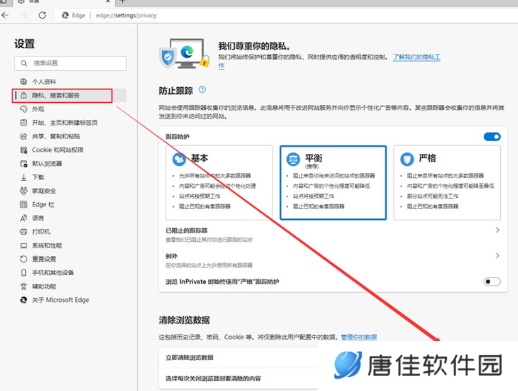Enable InPrivate strict tracking prevention toggle

[492, 282]
